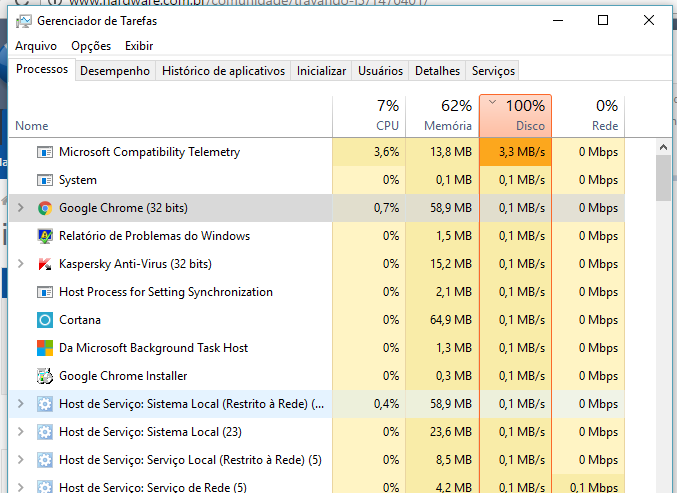
Task: Sort by the Memória column header
Action: coord(442,116)
